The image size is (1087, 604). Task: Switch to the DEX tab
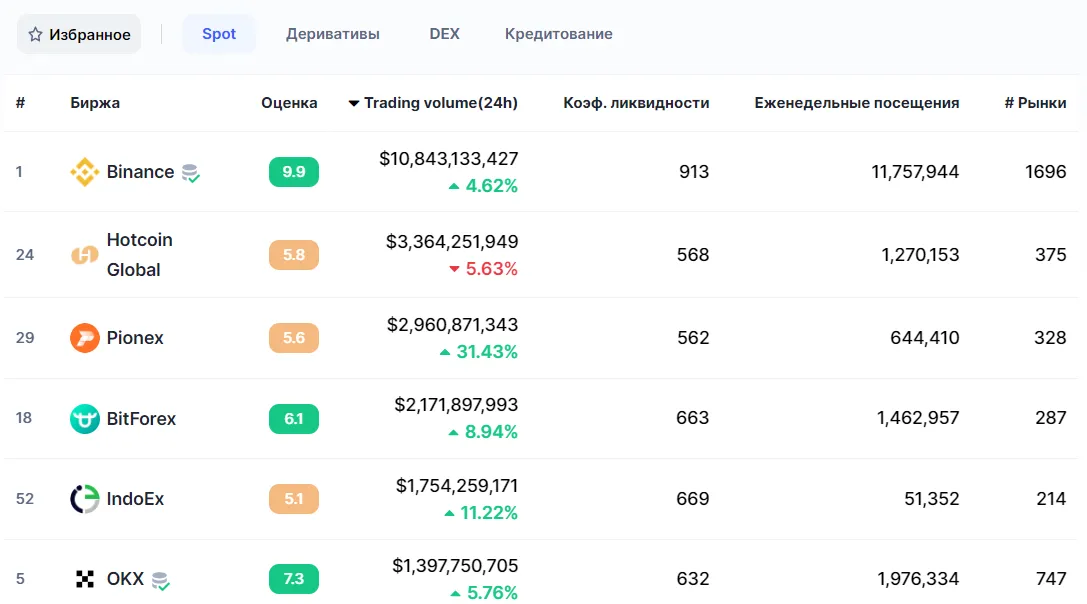(x=444, y=34)
